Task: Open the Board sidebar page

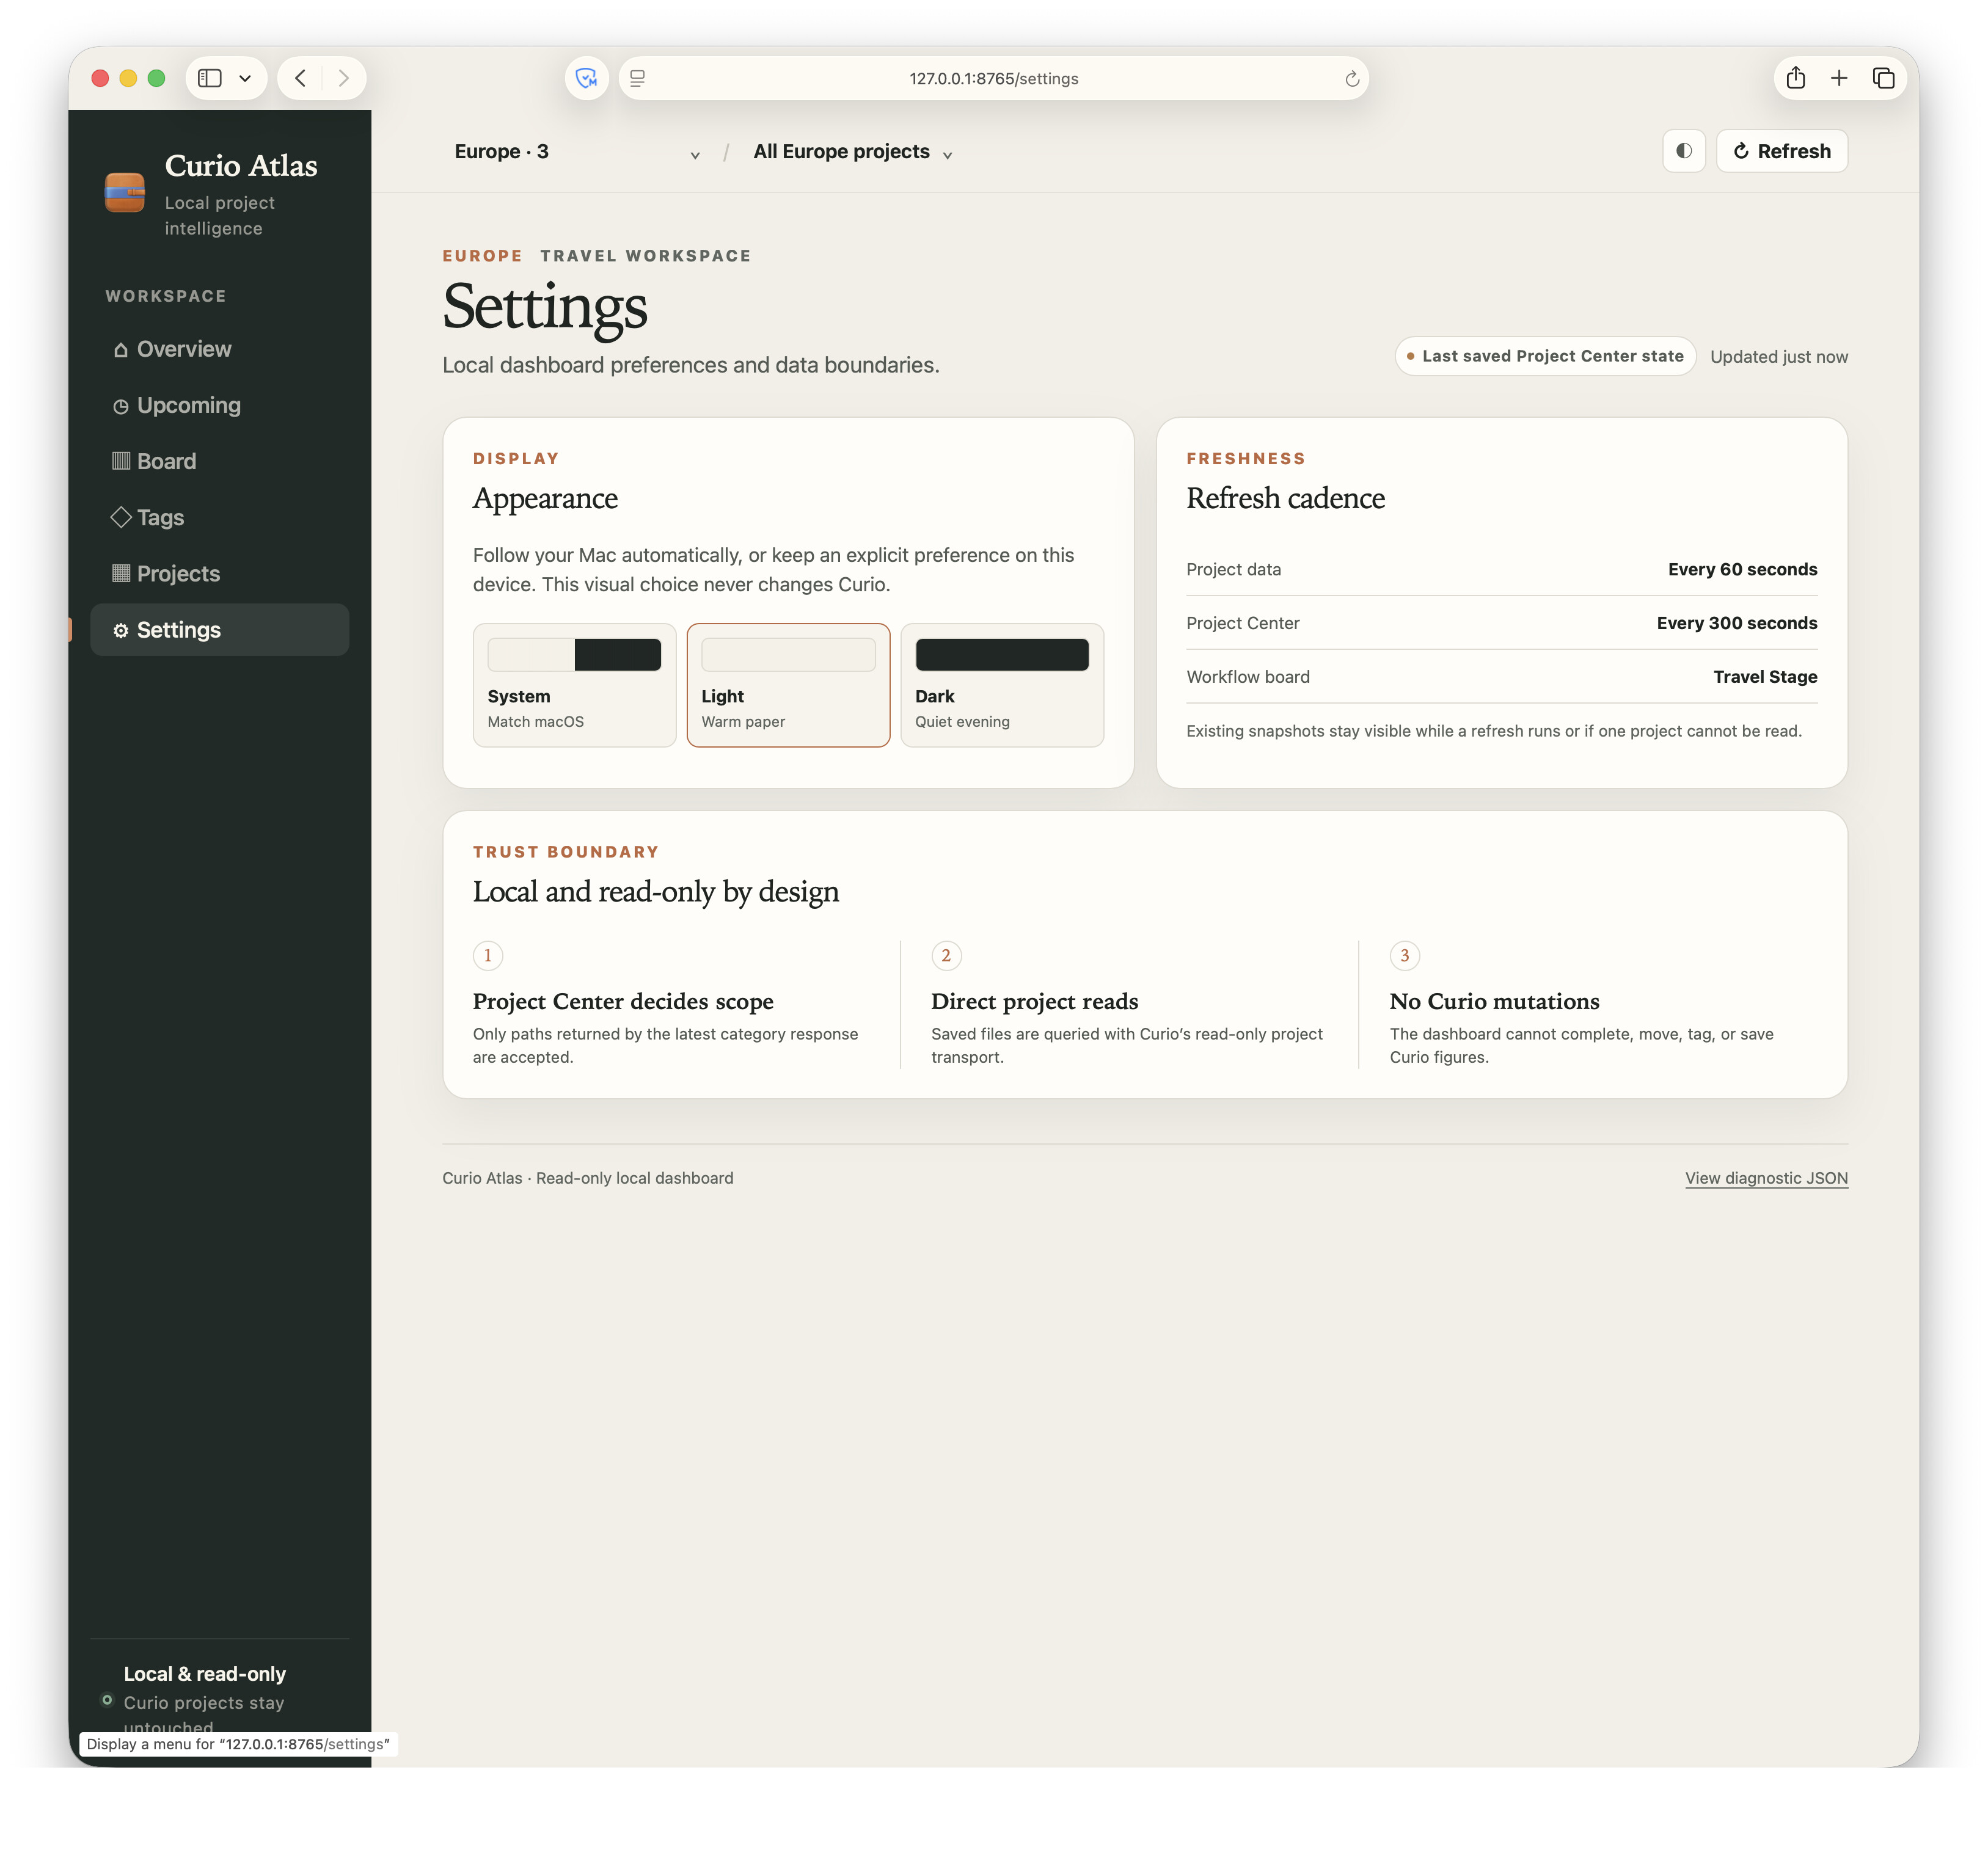Action: [x=219, y=461]
